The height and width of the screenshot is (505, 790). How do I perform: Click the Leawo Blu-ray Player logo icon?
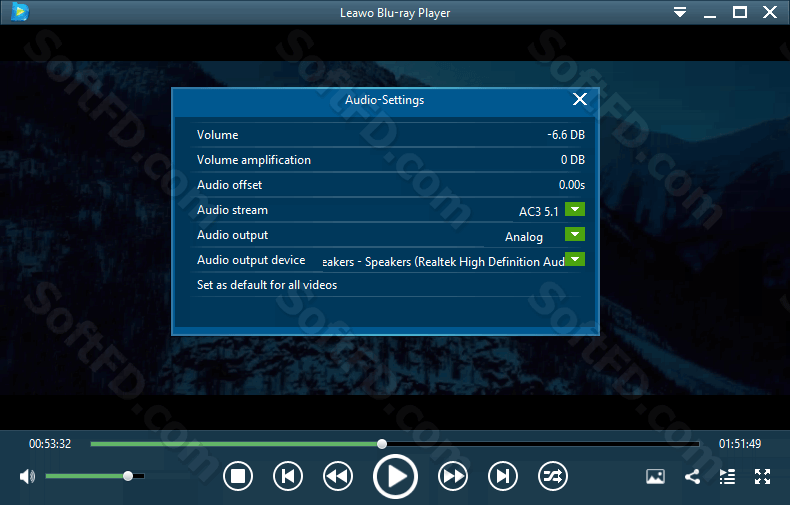pyautogui.click(x=20, y=12)
